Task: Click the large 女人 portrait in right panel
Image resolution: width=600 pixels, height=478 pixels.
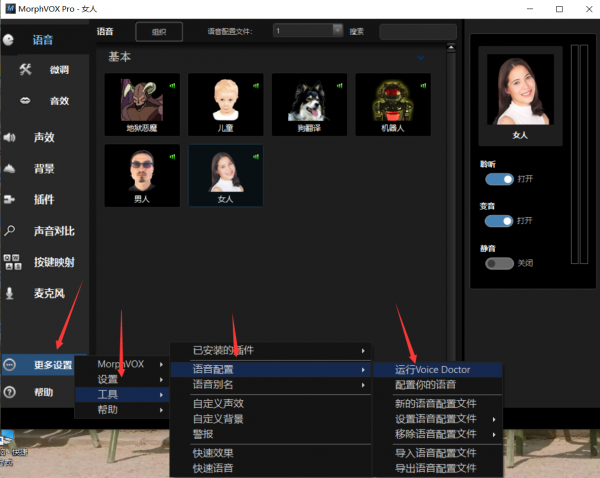Action: (520, 89)
